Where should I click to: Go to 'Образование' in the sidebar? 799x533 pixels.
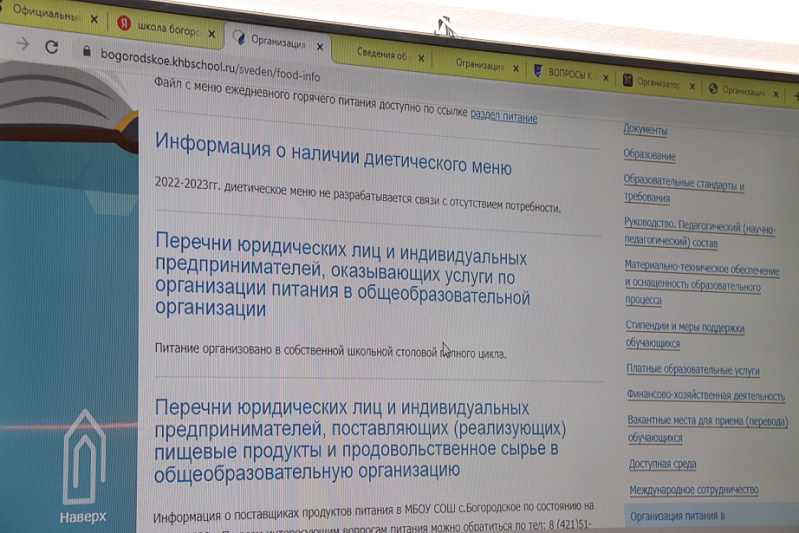pyautogui.click(x=649, y=155)
